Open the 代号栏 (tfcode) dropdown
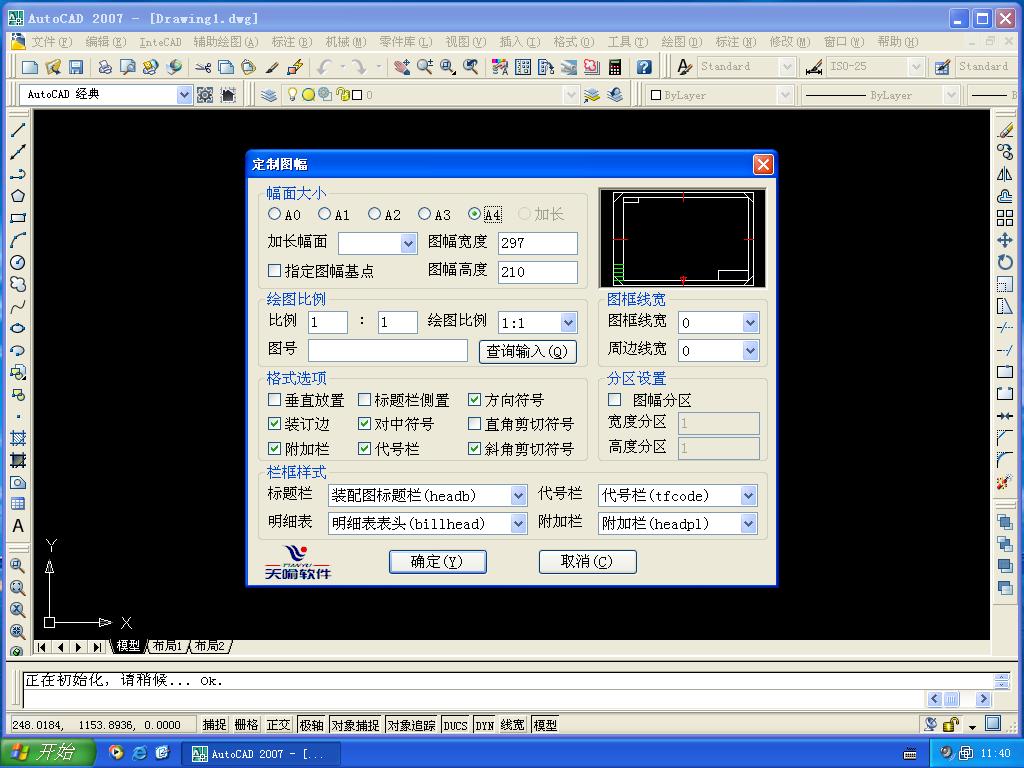The height and width of the screenshot is (768, 1024). 748,496
